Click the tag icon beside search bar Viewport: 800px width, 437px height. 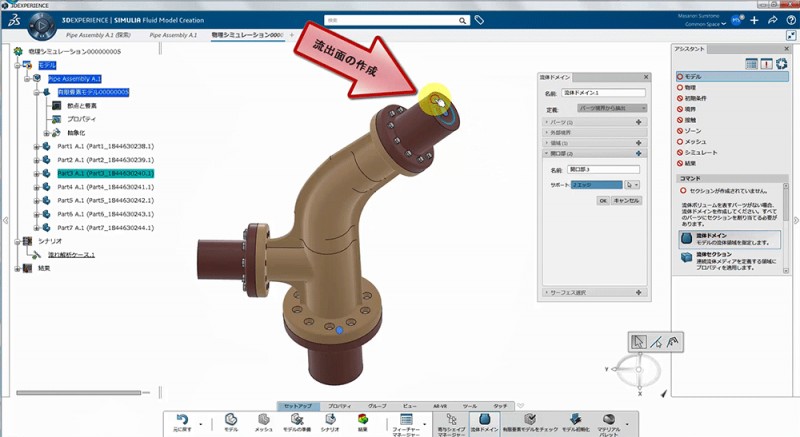[479, 19]
